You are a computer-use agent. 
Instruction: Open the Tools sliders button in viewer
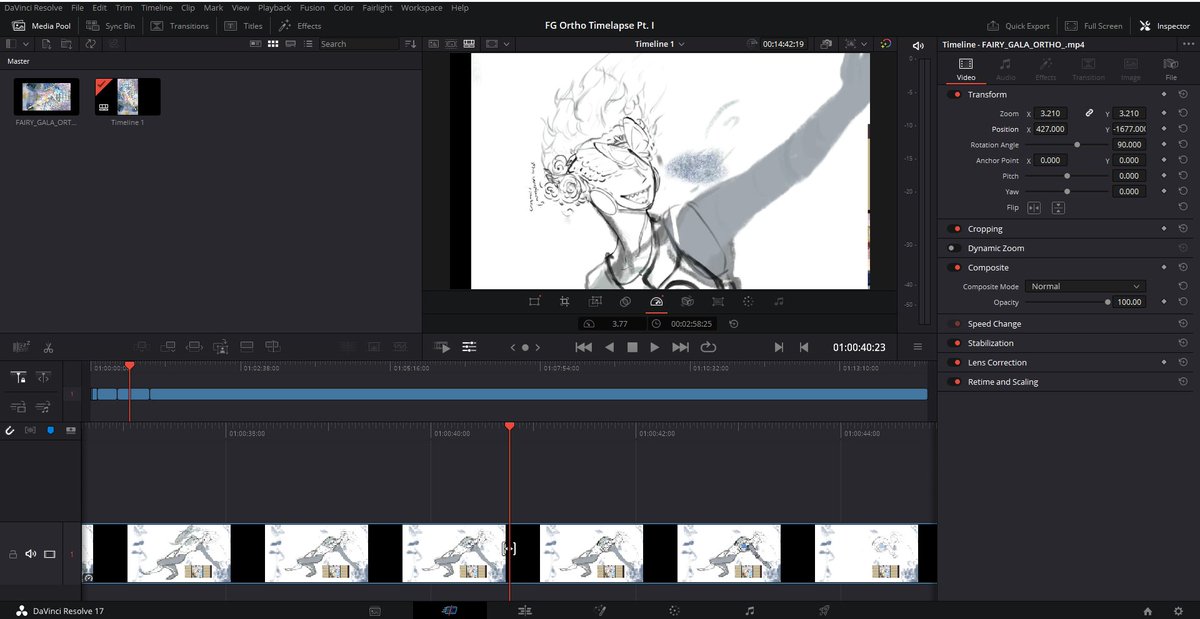tap(469, 347)
